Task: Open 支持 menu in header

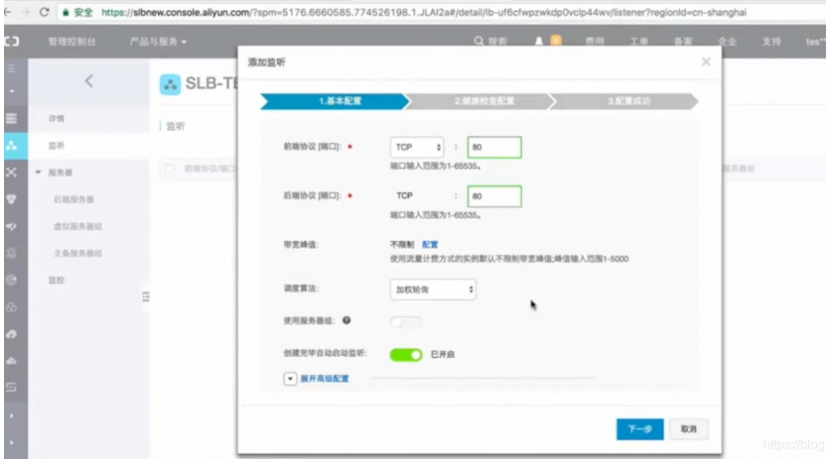Action: [x=771, y=42]
